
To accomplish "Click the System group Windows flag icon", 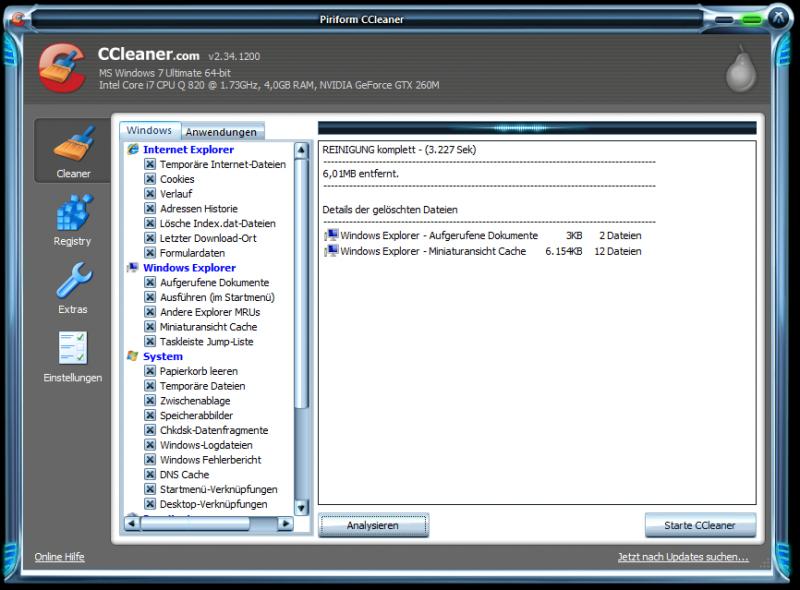I will point(133,356).
